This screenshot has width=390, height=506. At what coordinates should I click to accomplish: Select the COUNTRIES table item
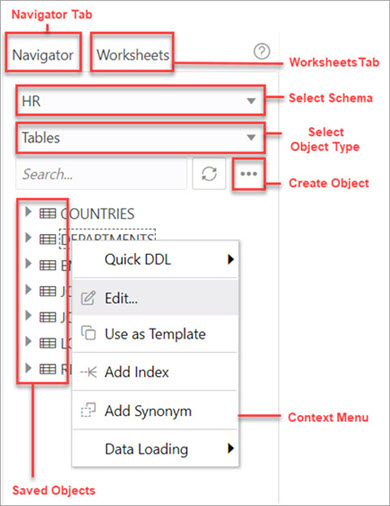click(97, 214)
